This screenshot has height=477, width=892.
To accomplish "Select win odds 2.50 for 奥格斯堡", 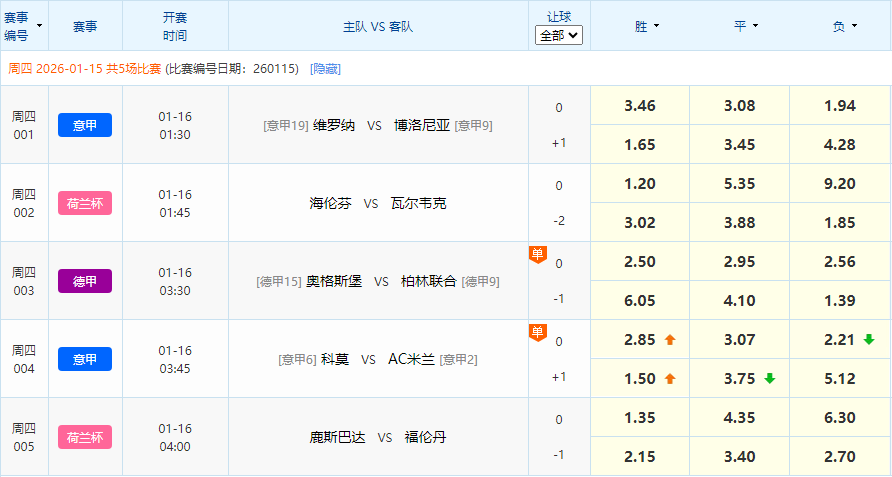I will 640,262.
